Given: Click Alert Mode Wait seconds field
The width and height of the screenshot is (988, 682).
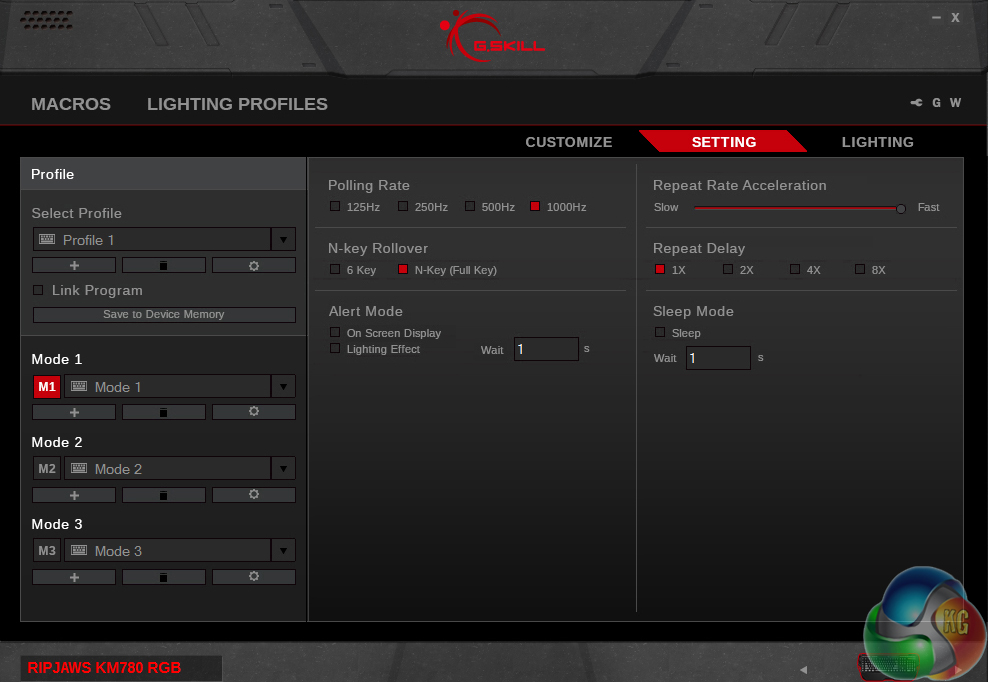Looking at the screenshot, I should click(x=546, y=349).
